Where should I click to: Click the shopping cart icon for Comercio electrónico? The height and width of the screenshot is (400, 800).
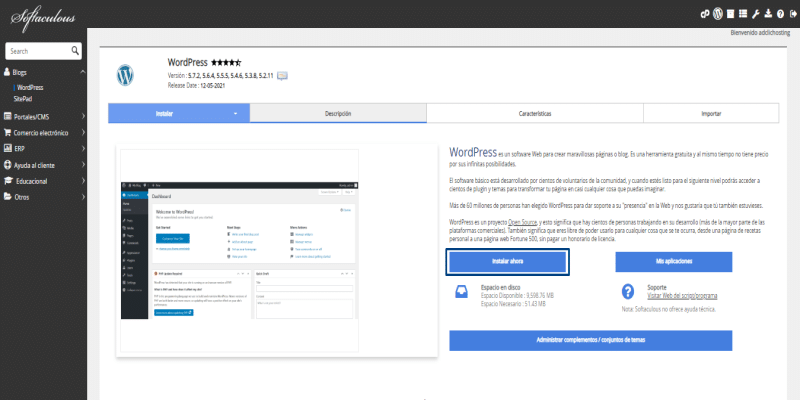click(8, 133)
